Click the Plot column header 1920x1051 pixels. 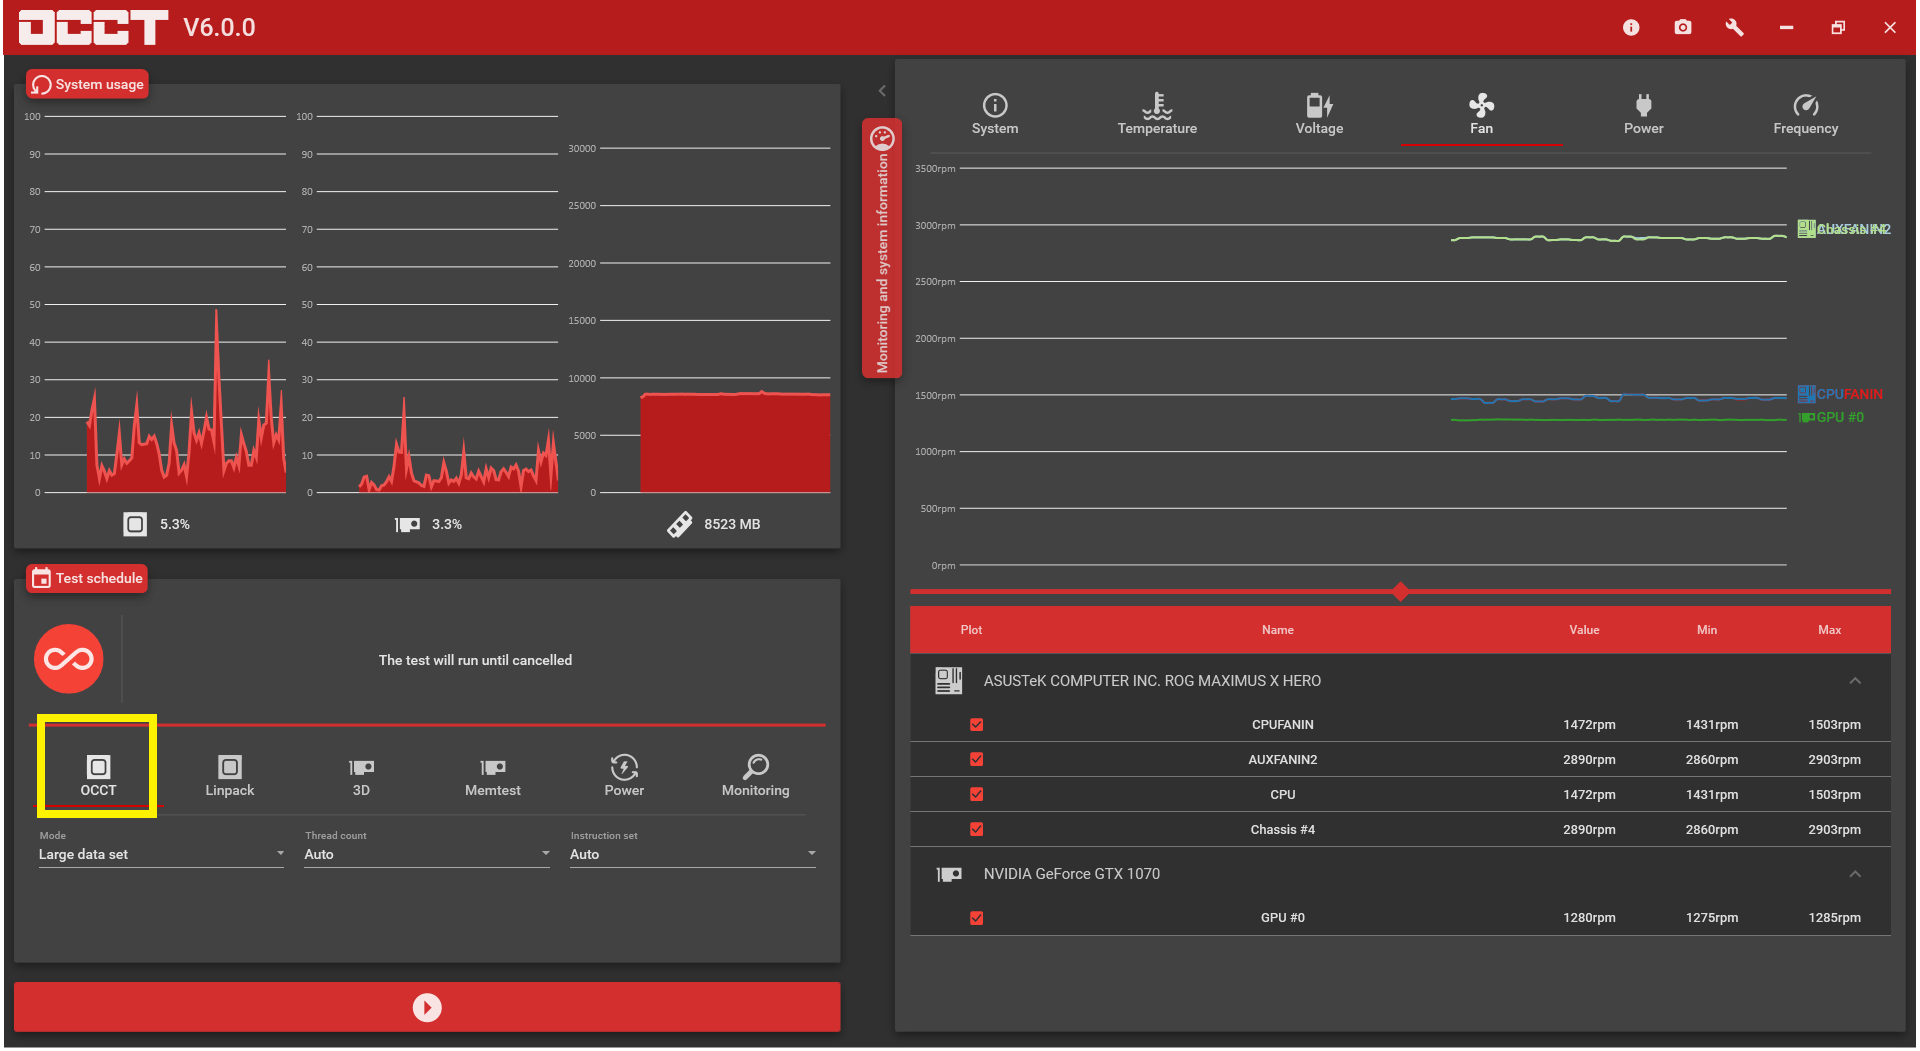tap(971, 630)
